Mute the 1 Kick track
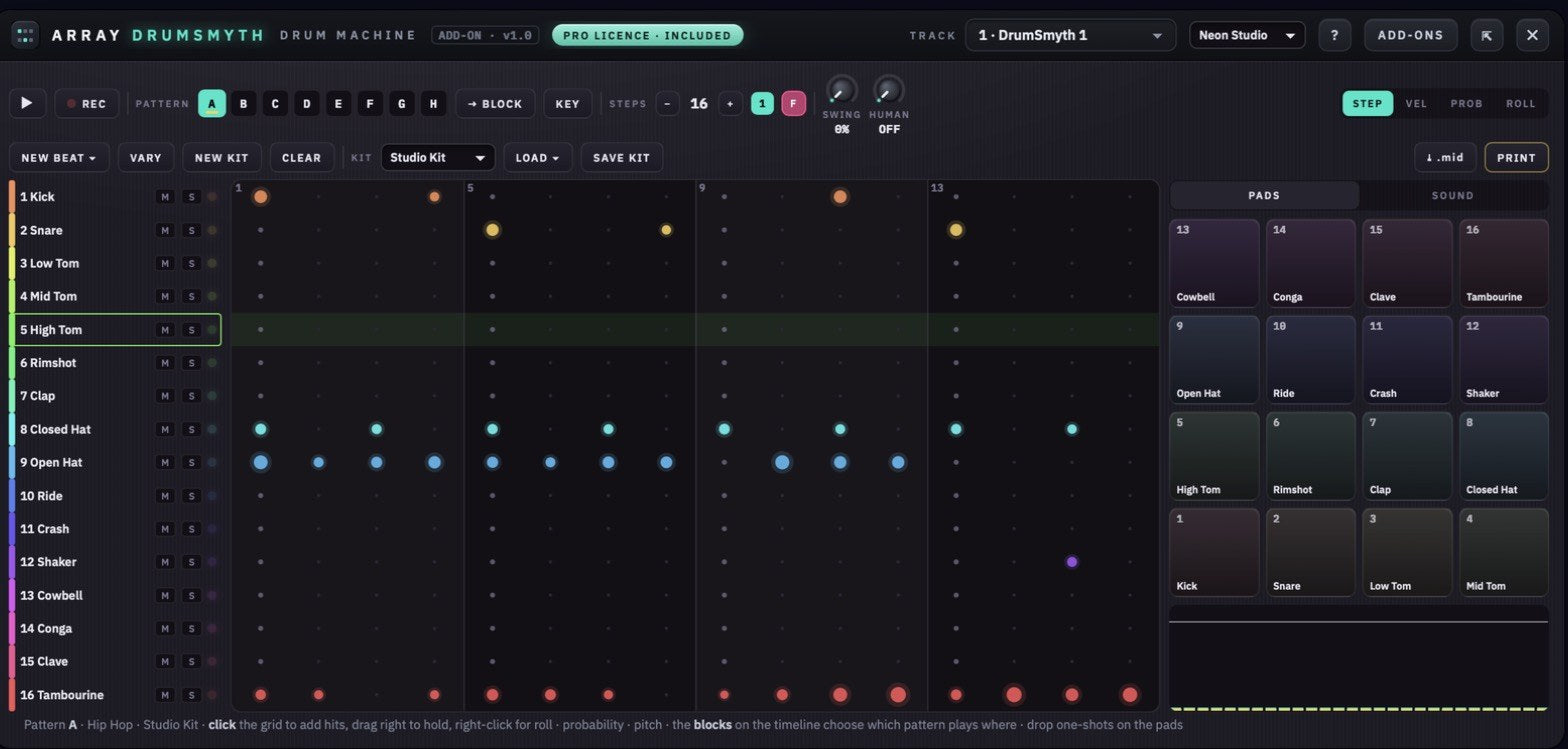 165,197
